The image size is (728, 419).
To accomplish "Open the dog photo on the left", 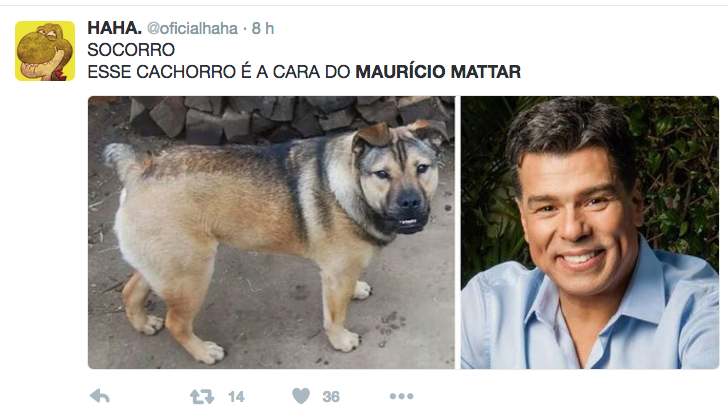I will (x=271, y=232).
